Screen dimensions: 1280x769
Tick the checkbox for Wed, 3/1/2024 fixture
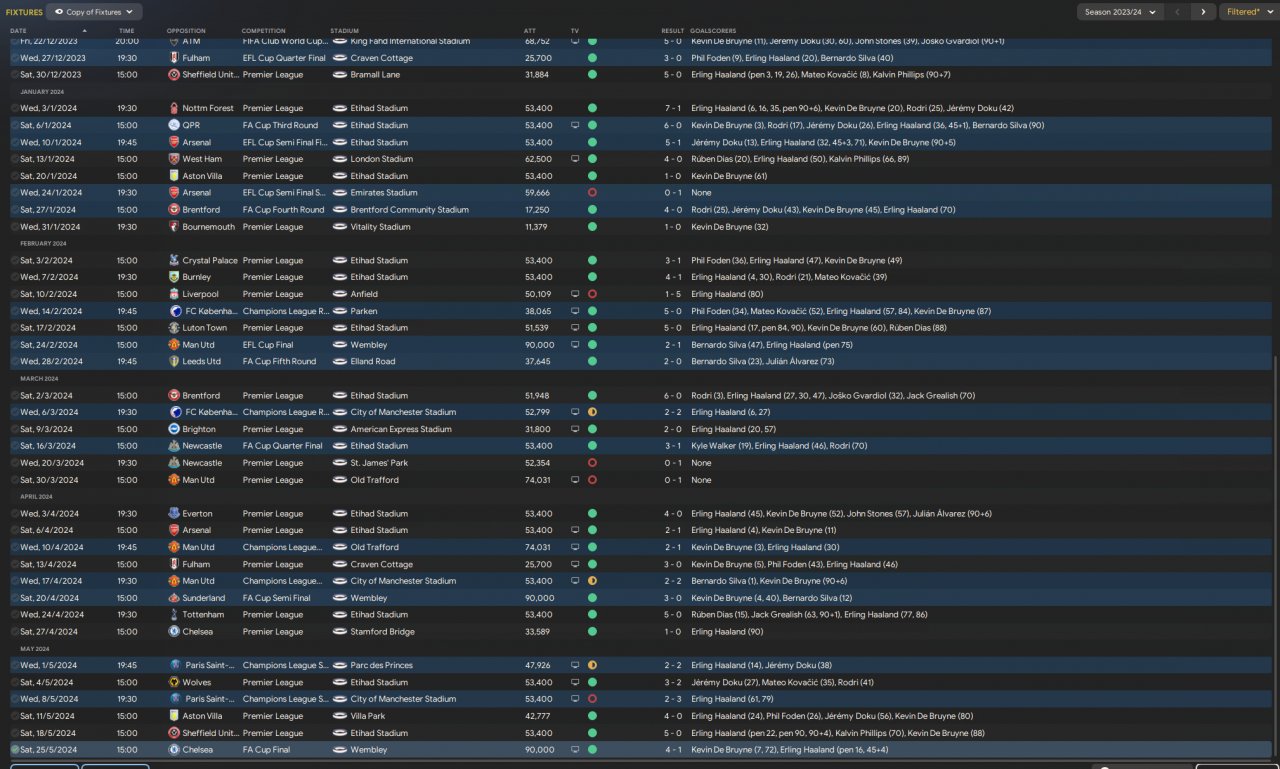pos(15,108)
